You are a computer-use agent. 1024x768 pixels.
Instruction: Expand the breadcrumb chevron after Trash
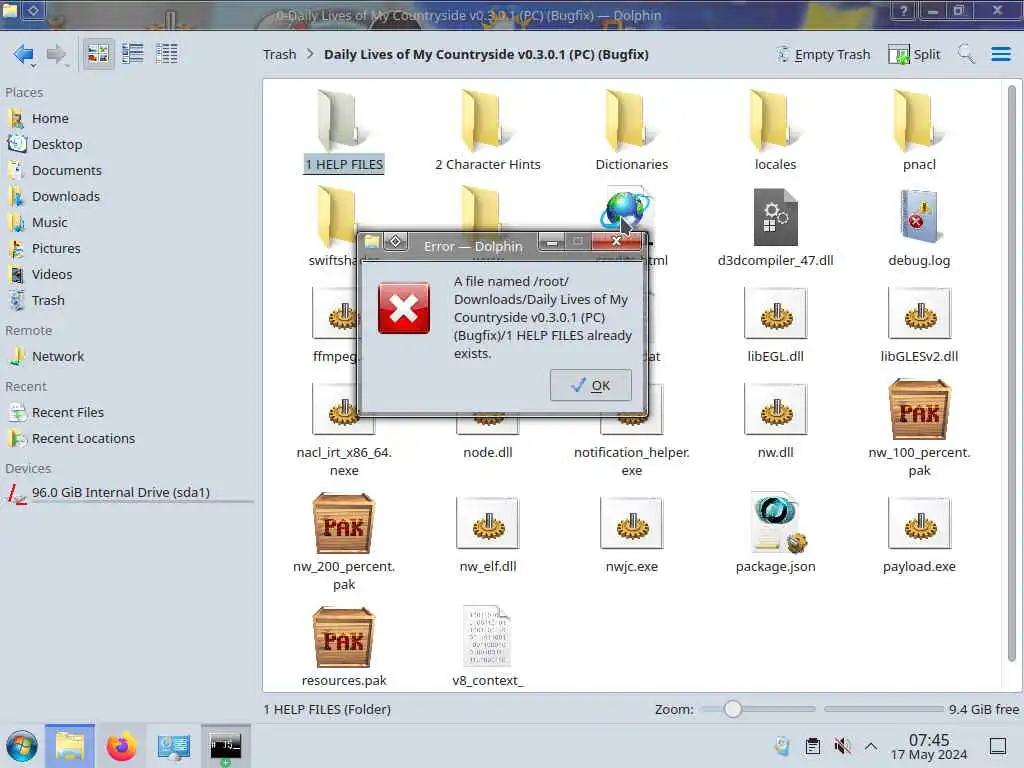click(x=310, y=54)
